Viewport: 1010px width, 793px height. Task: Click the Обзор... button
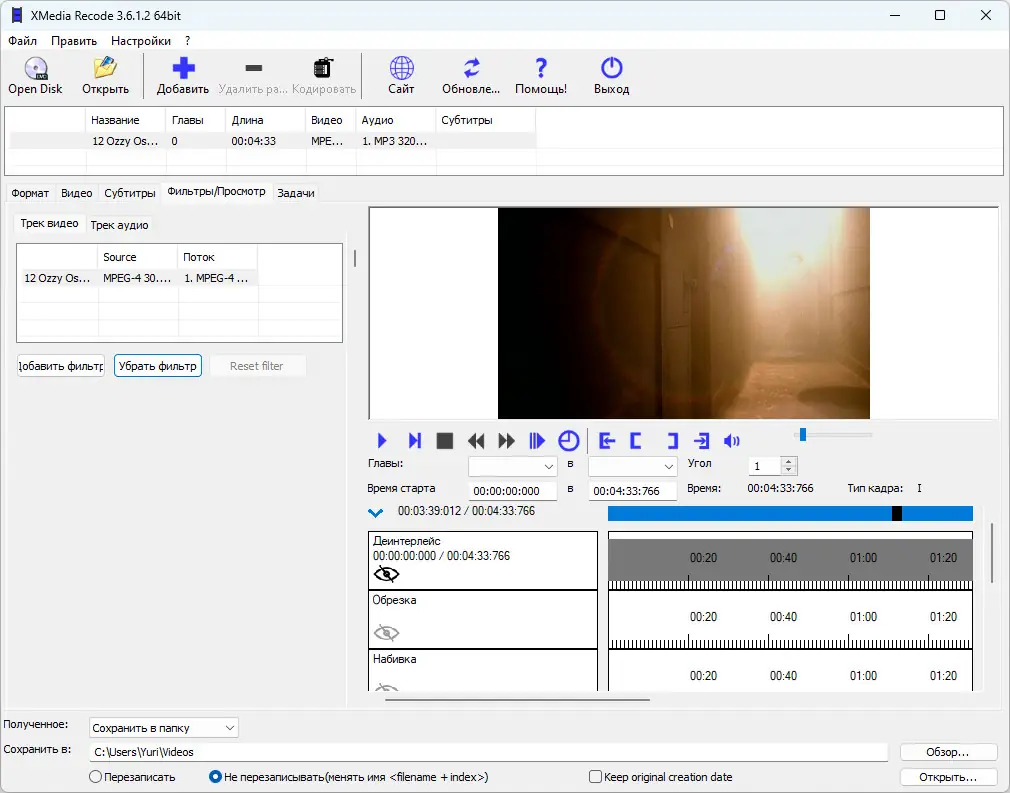point(948,752)
